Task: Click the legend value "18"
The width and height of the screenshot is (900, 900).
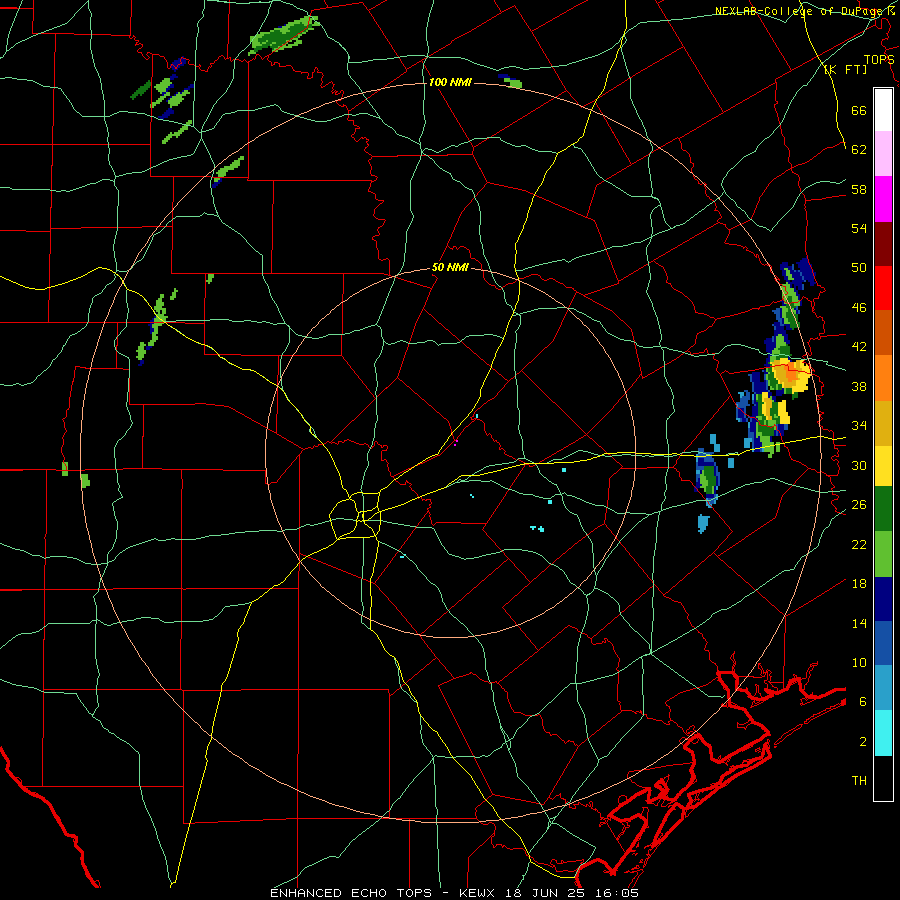Action: 859,584
